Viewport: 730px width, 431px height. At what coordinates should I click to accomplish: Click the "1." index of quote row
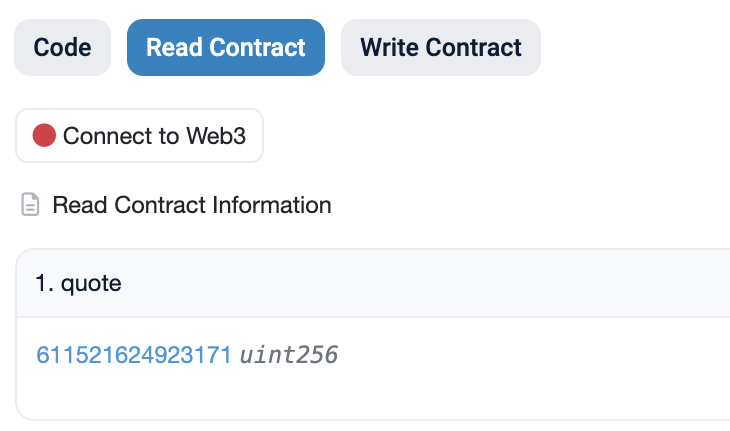[x=45, y=284]
